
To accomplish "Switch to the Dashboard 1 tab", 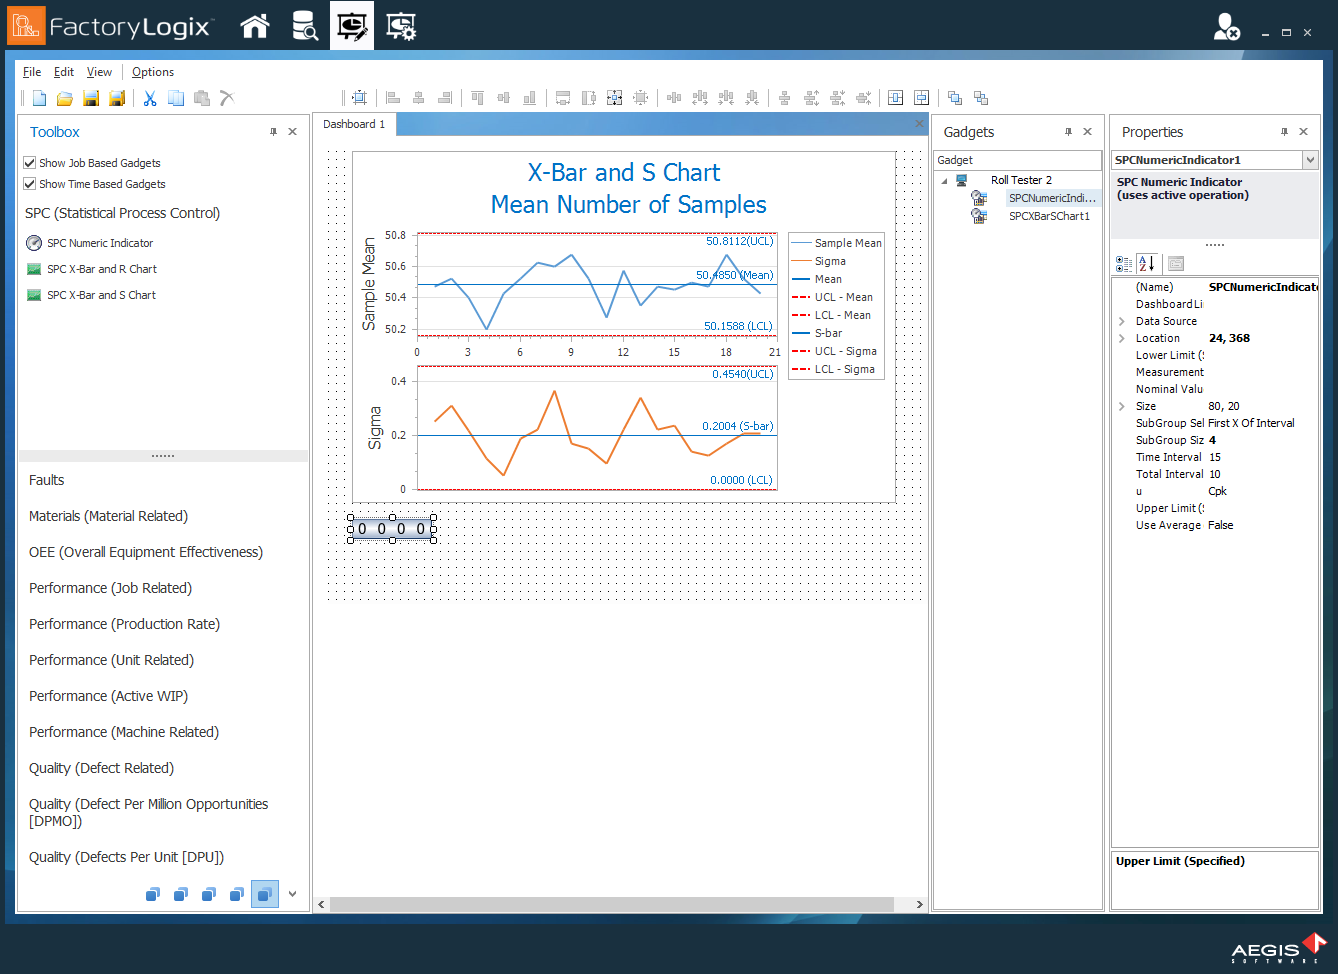I will tap(354, 124).
